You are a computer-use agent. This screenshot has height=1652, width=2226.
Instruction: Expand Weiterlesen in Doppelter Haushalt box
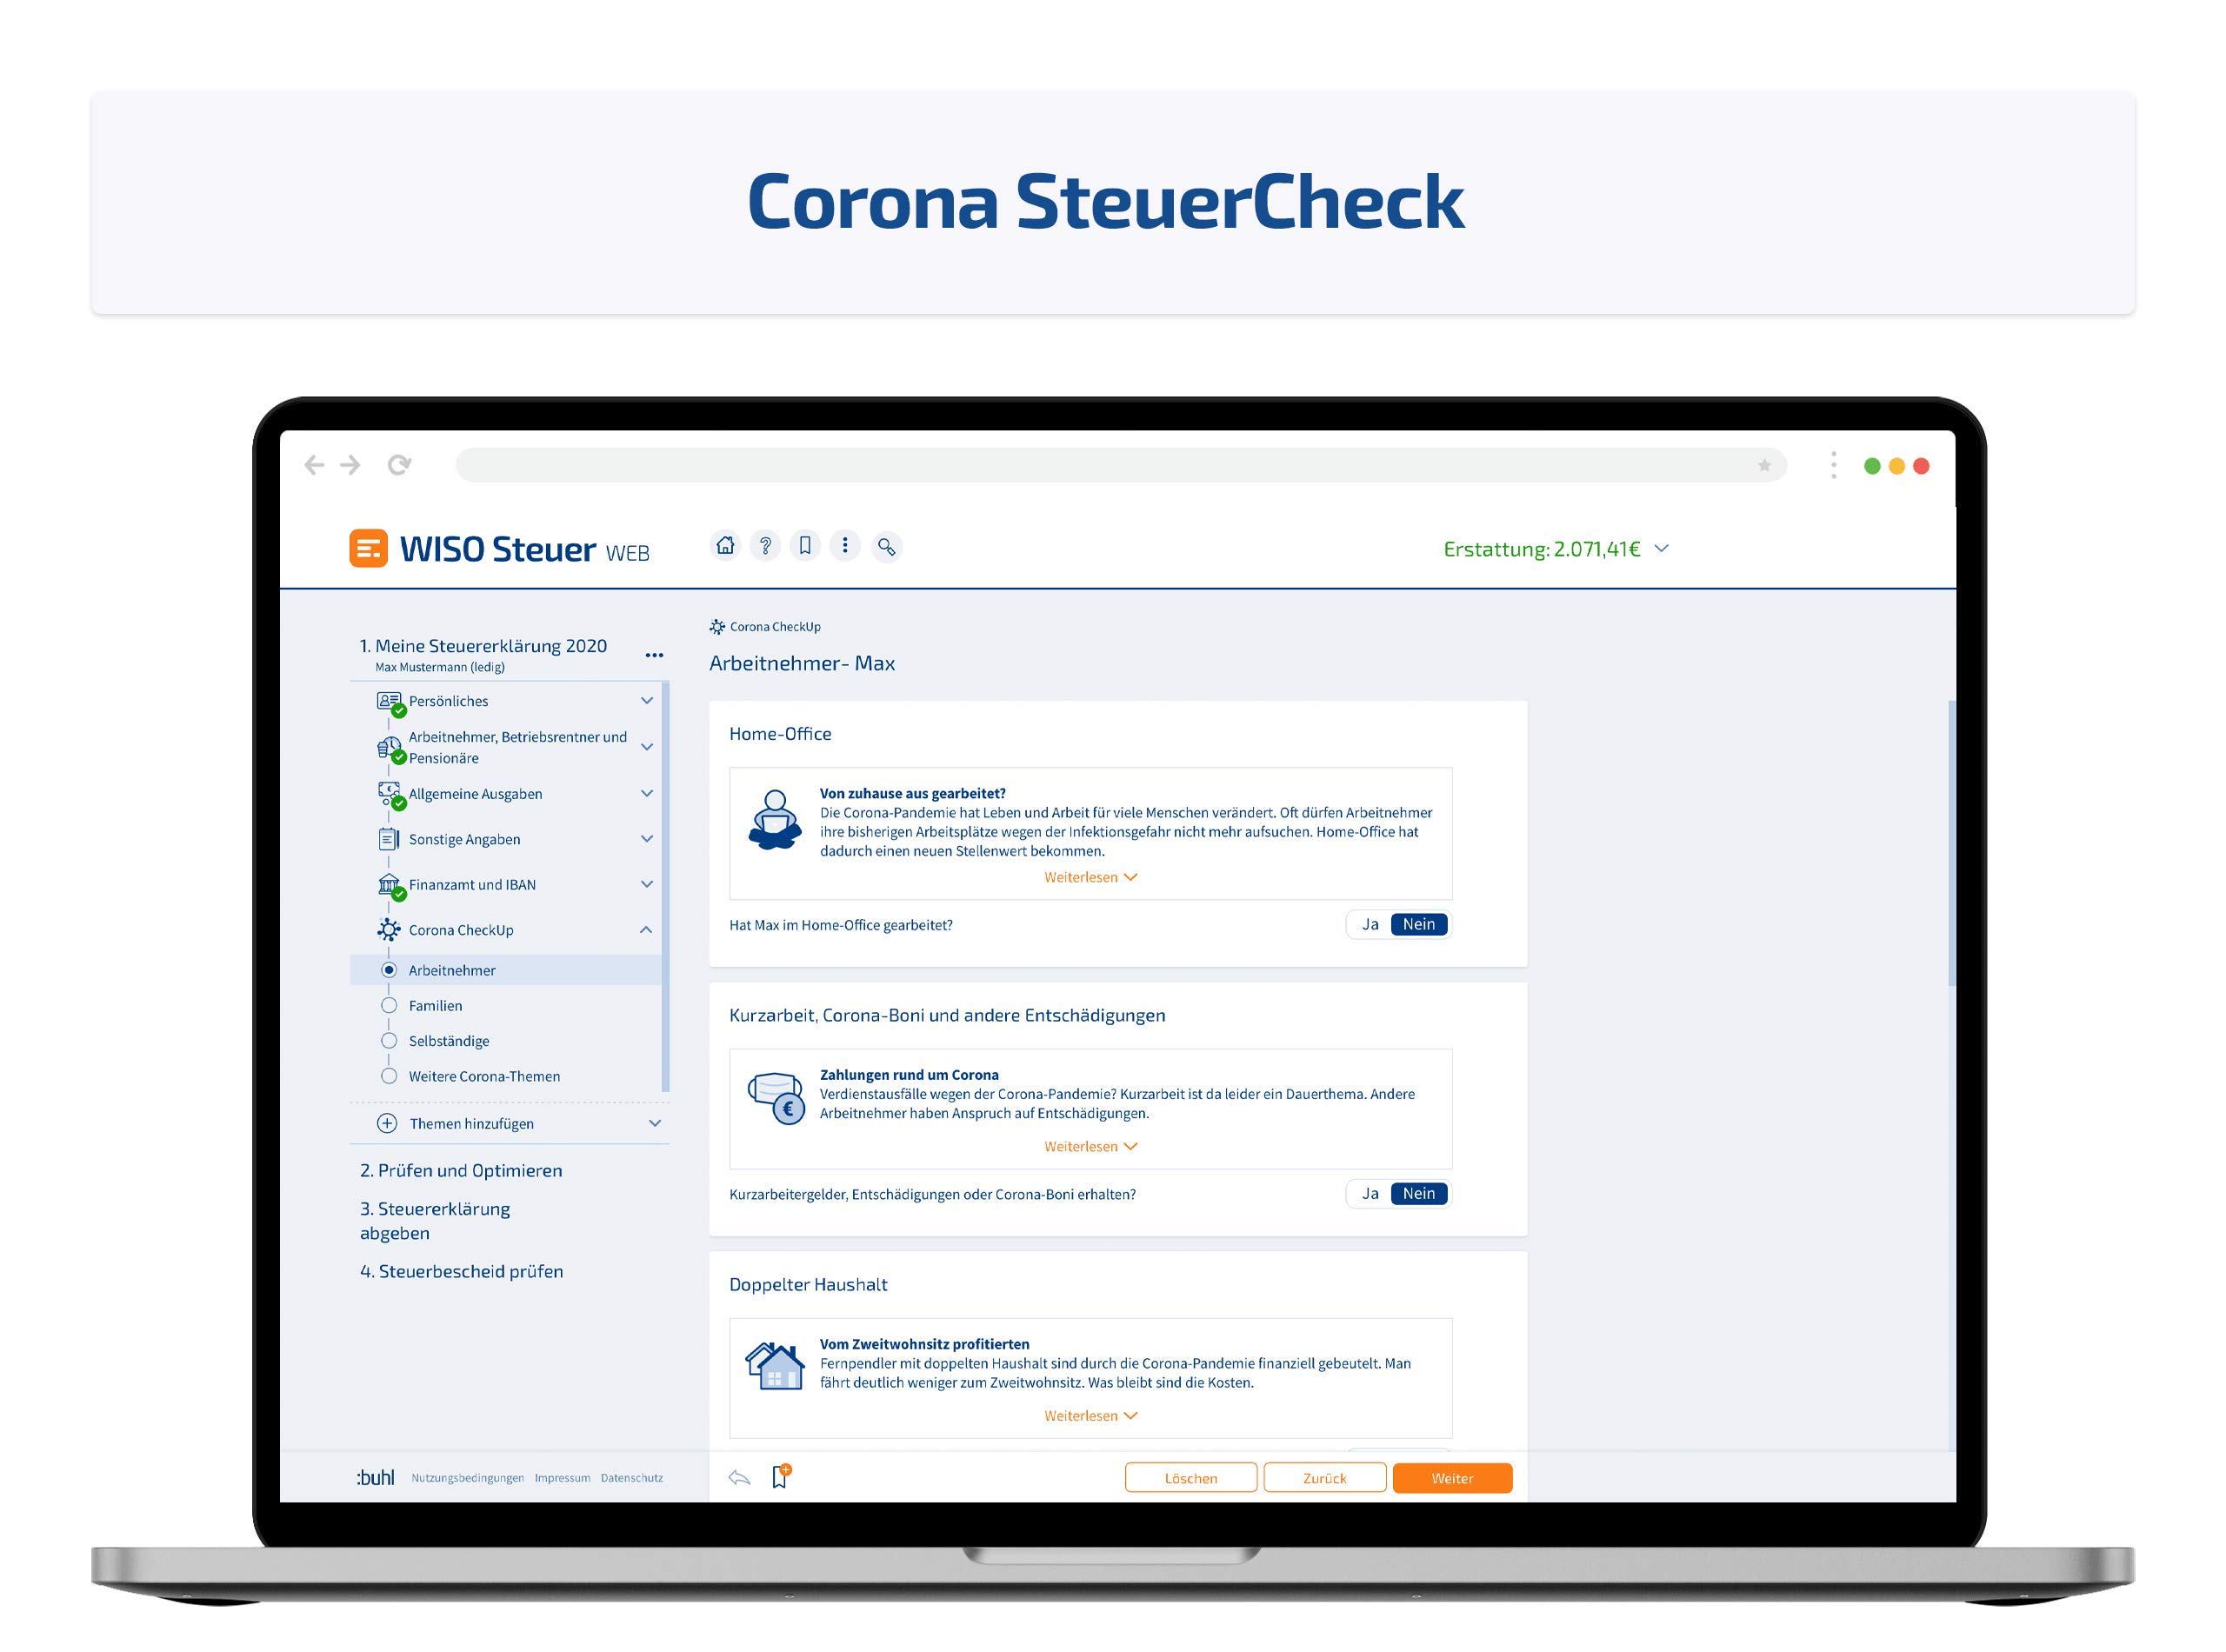[1090, 1415]
